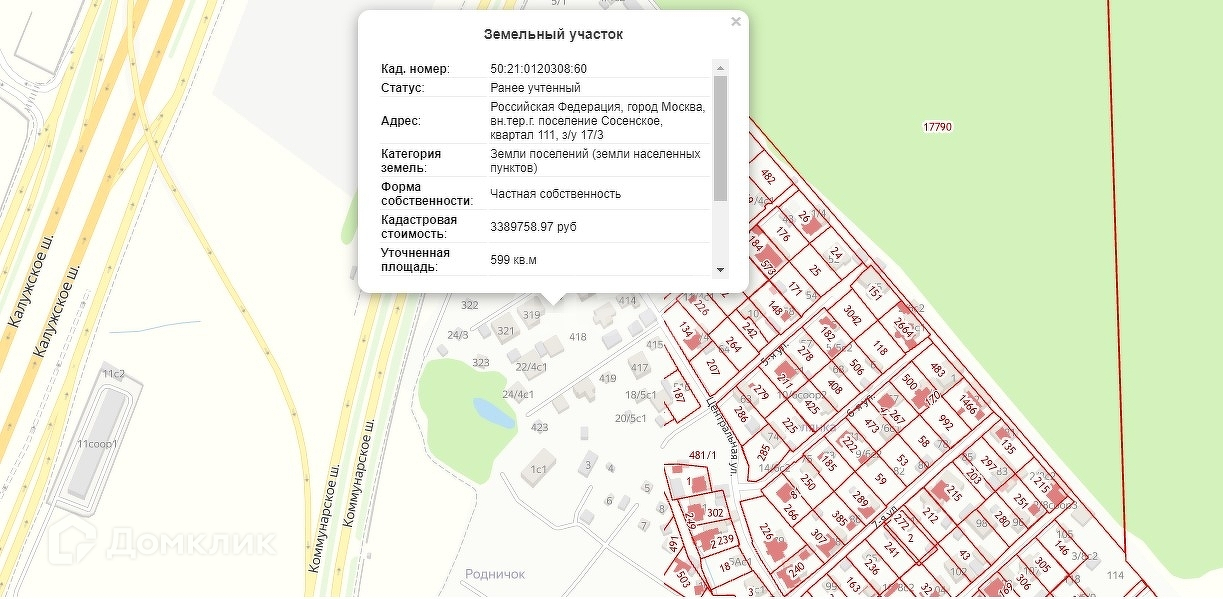1223x599 pixels.
Task: Click the building labeled 11с2
Action: pyautogui.click(x=113, y=374)
